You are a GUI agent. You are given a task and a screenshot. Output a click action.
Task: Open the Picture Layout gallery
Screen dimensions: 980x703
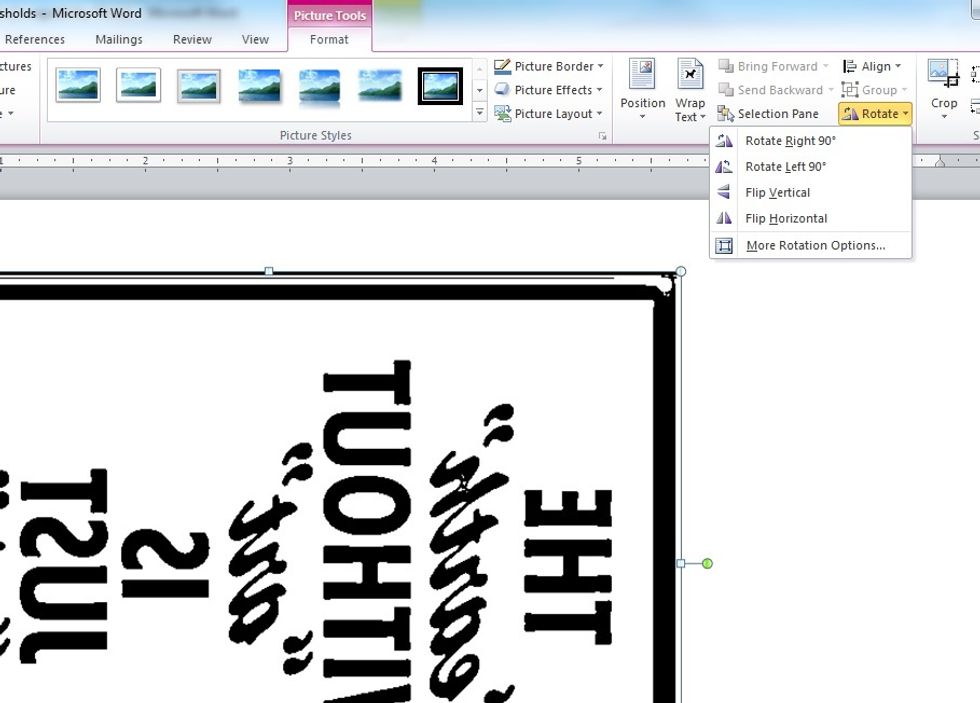point(547,113)
